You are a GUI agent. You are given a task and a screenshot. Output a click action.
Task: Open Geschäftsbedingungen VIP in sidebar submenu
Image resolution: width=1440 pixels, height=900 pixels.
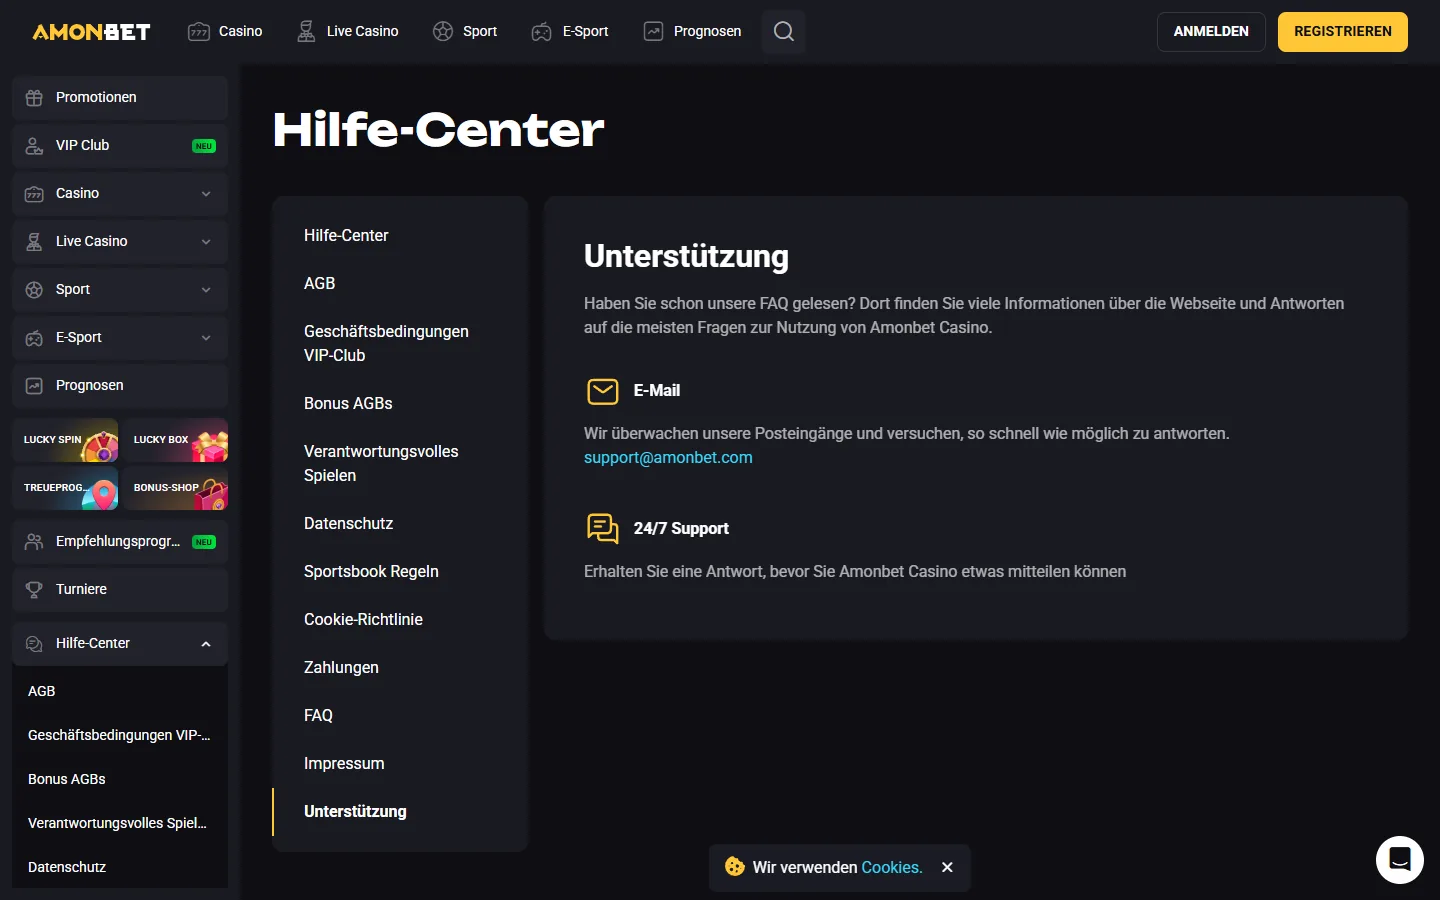coord(120,735)
